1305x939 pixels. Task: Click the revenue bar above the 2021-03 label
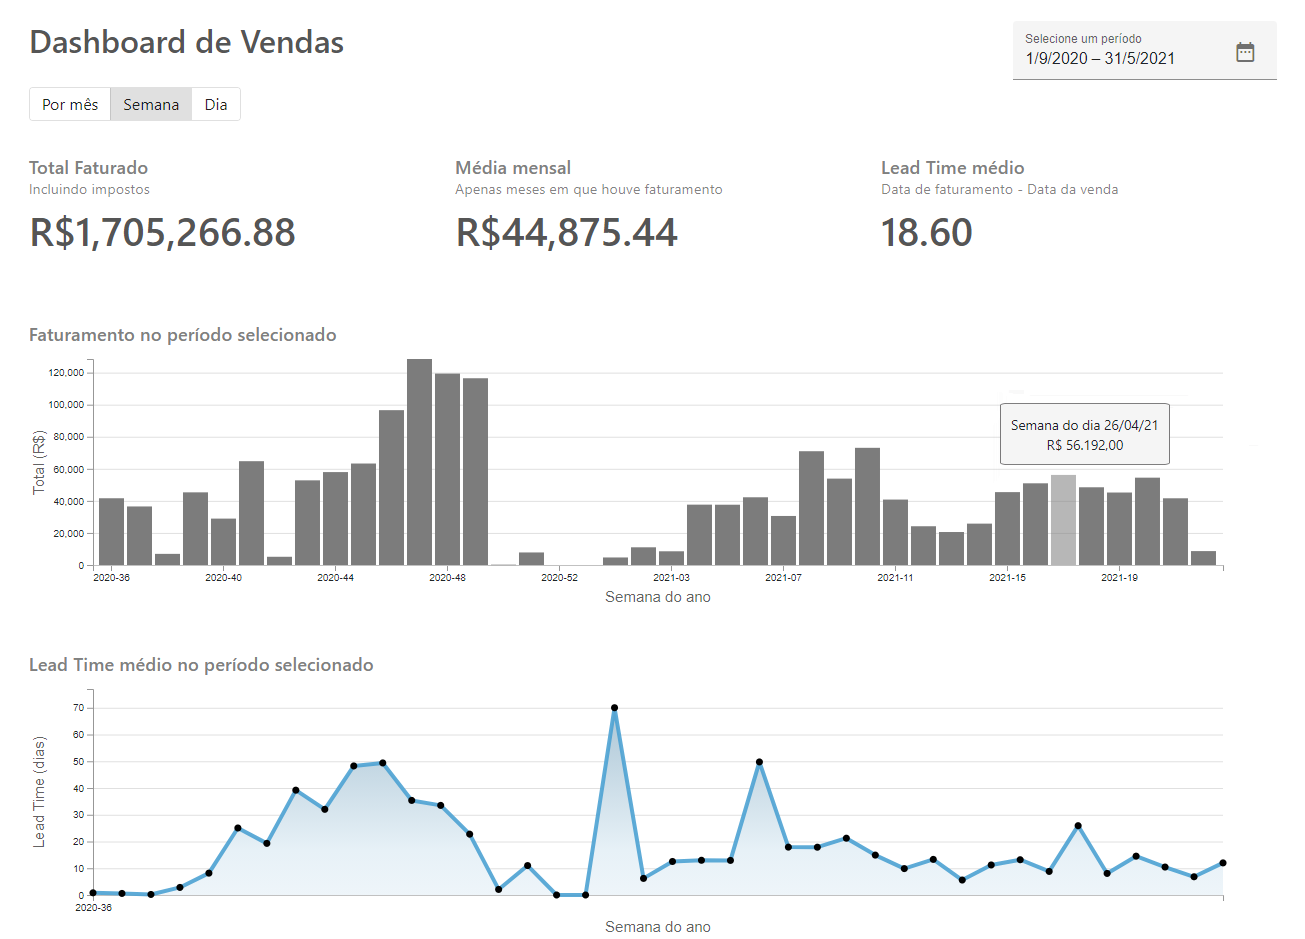[671, 558]
